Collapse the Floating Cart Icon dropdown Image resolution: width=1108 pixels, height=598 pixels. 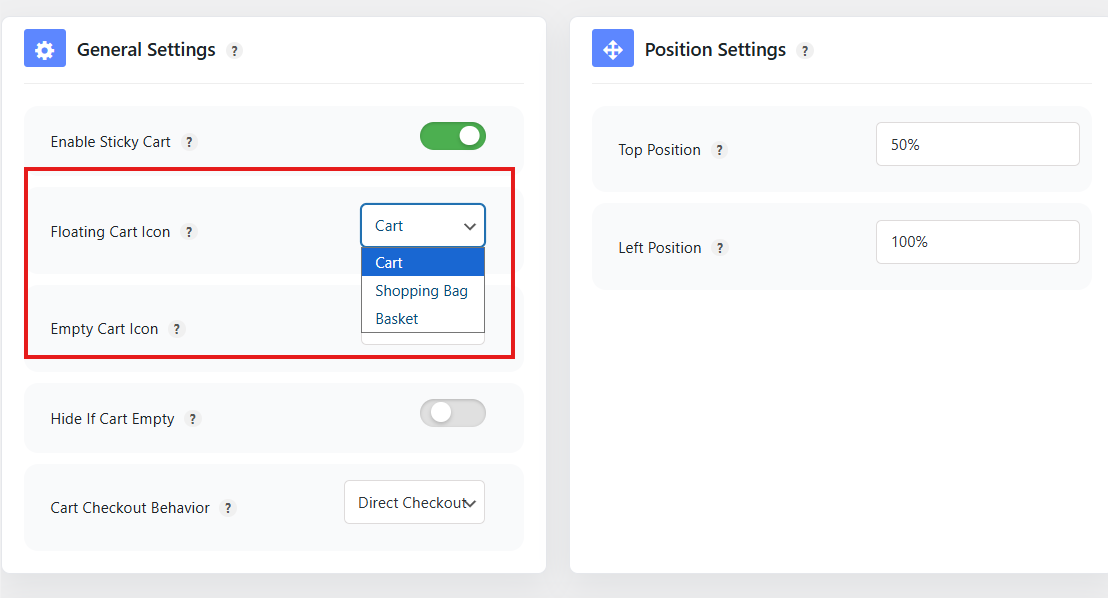[x=423, y=225]
